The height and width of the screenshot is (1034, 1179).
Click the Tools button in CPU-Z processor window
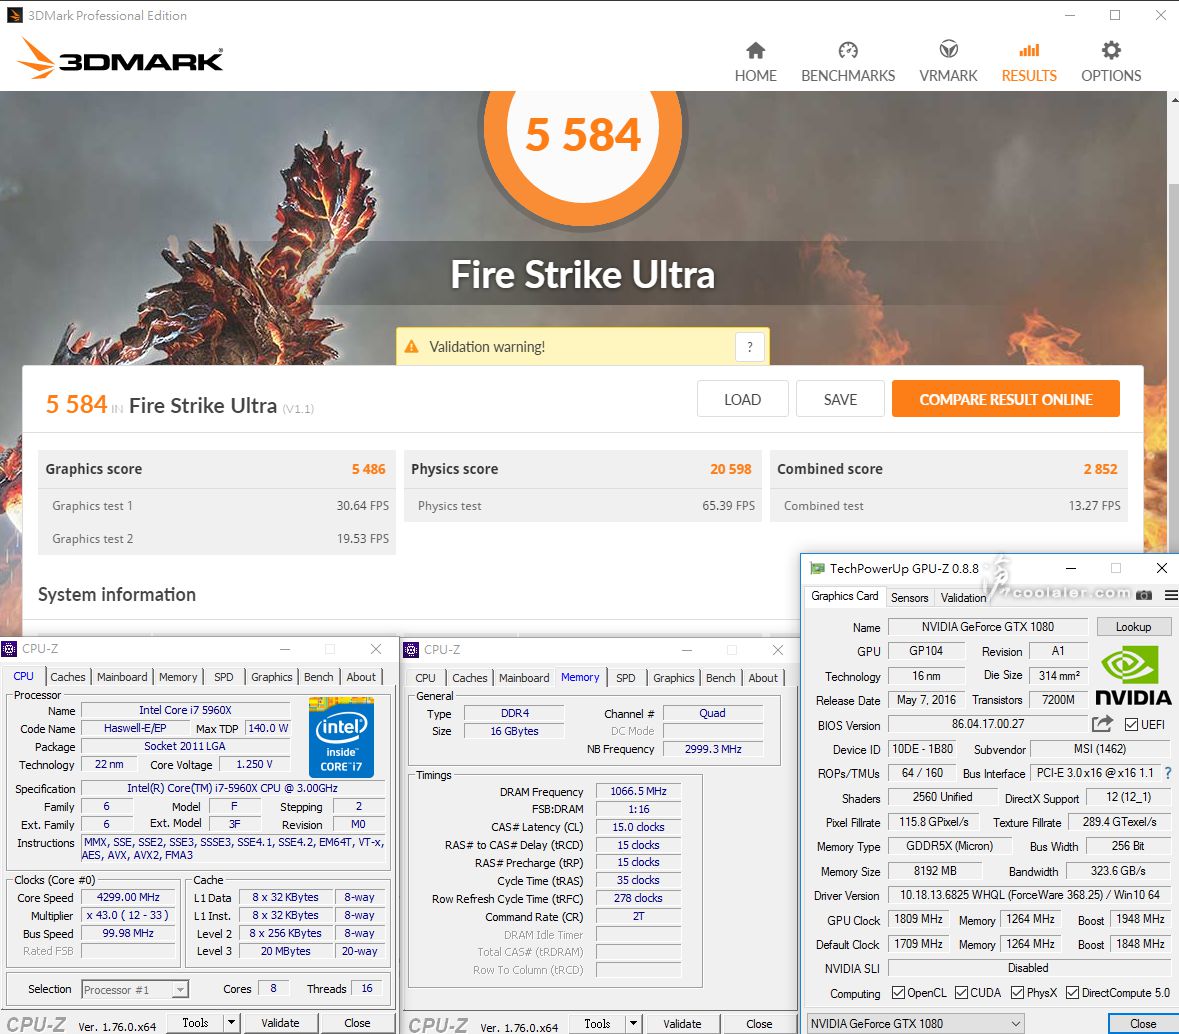[195, 1023]
